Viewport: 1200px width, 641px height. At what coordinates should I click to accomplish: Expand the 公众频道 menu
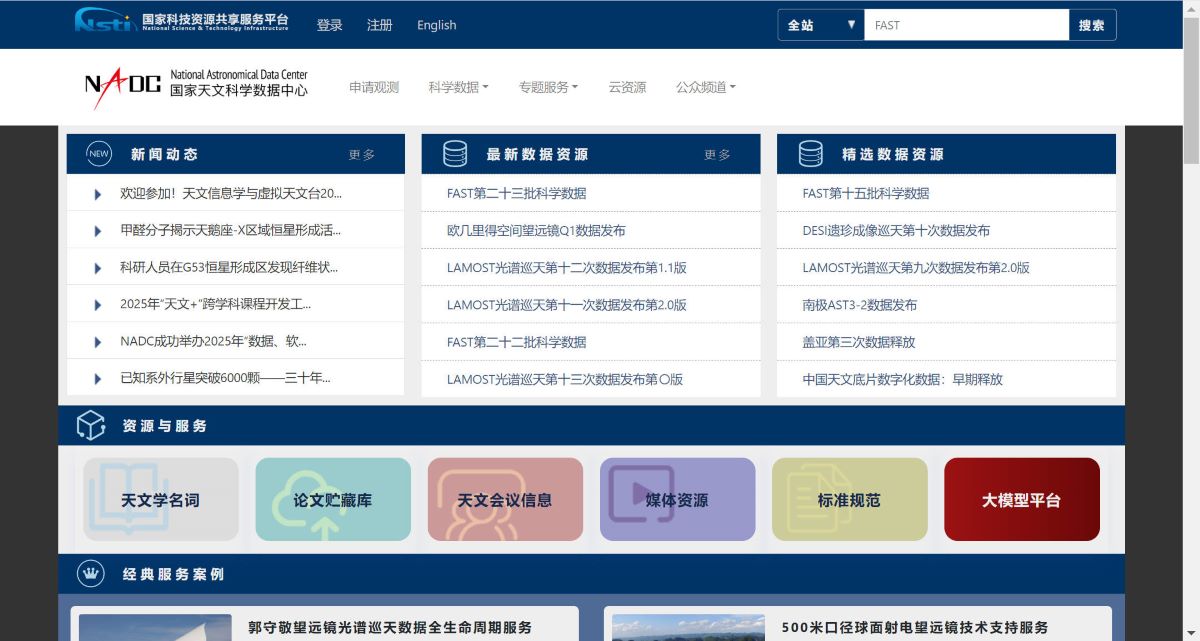point(705,88)
